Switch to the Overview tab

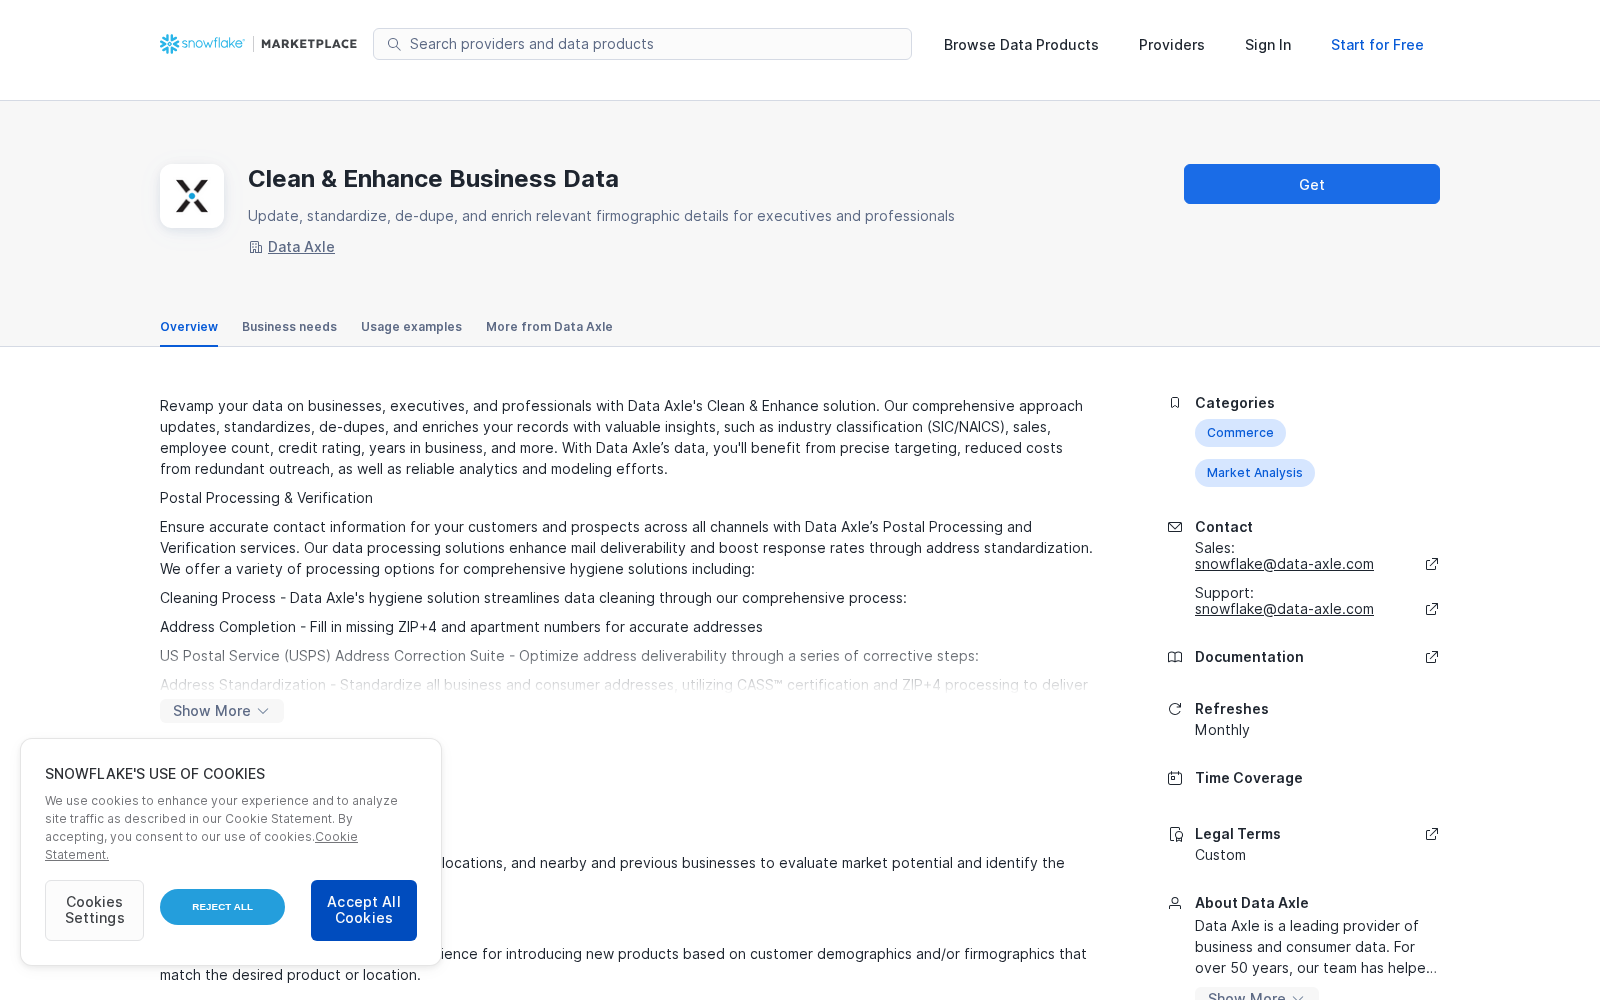tap(189, 327)
